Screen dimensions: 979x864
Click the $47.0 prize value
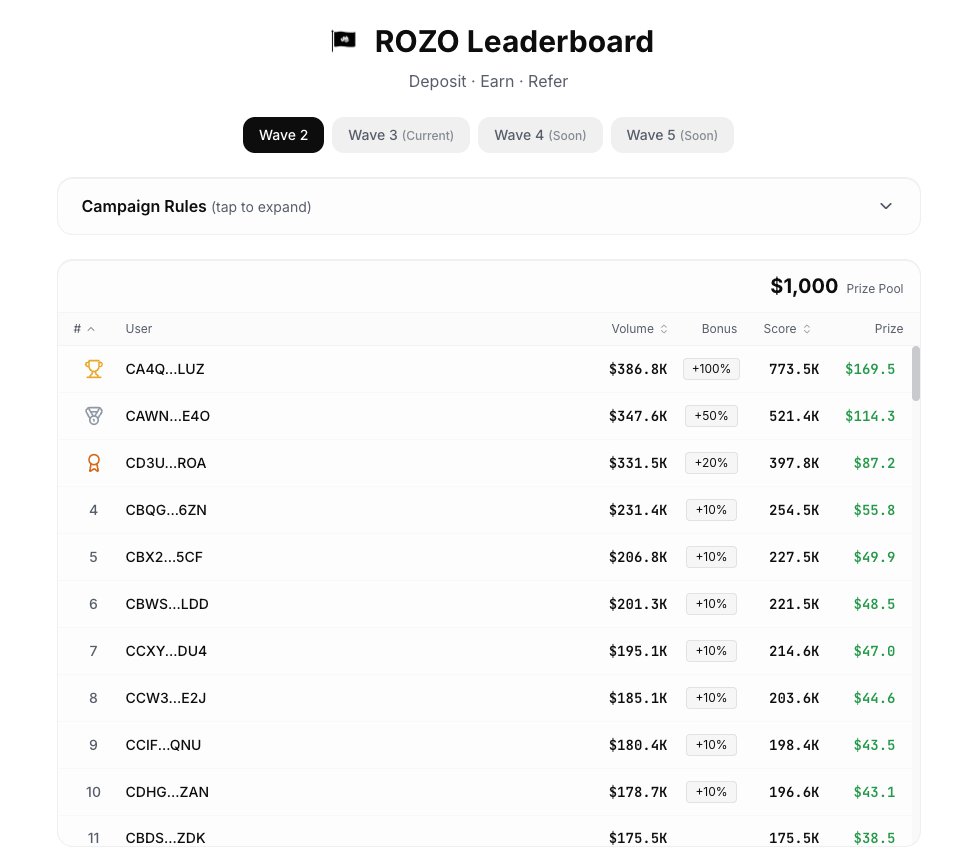coord(874,650)
